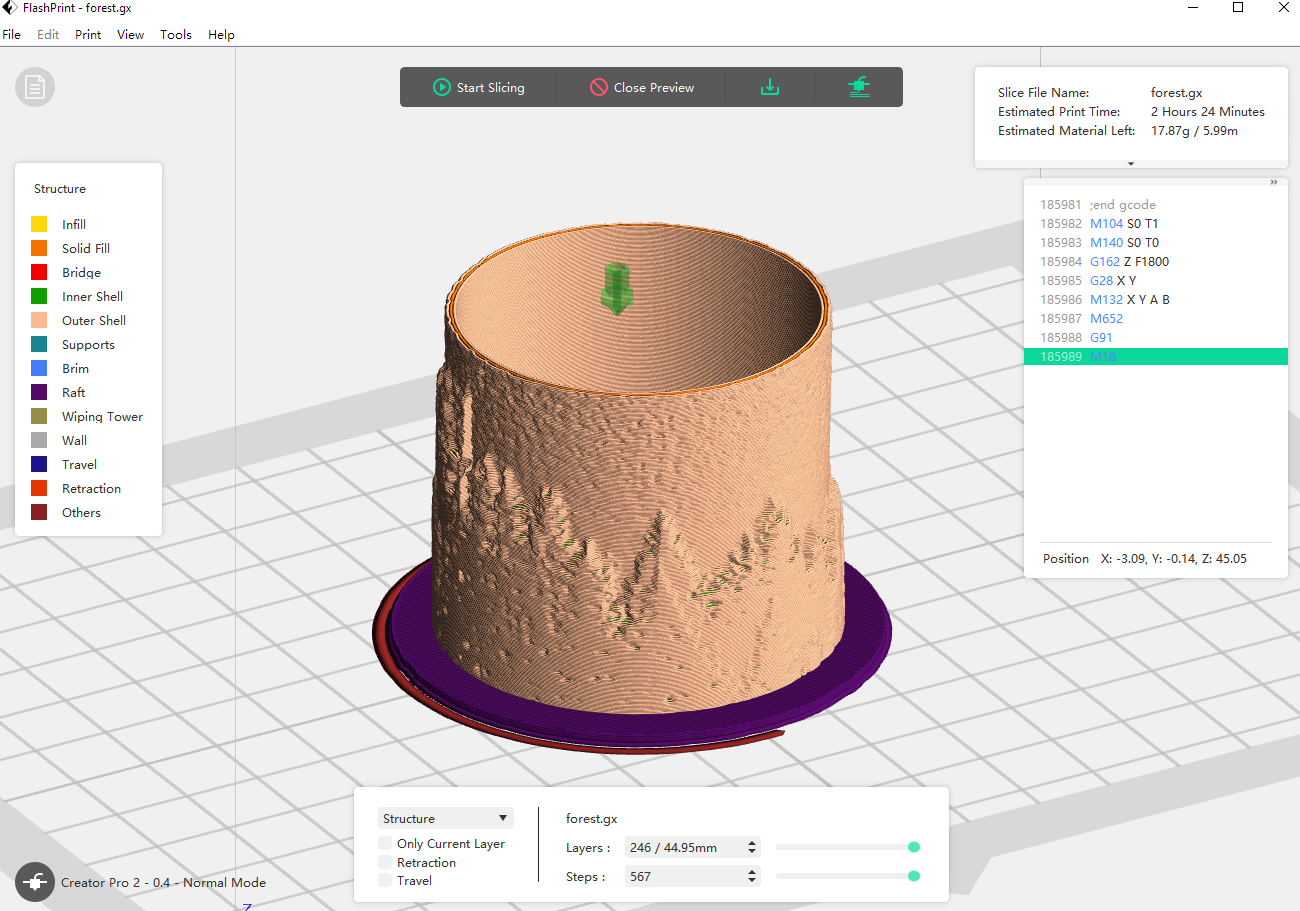
Task: Expand the slice info panel arrow
Action: (1131, 163)
